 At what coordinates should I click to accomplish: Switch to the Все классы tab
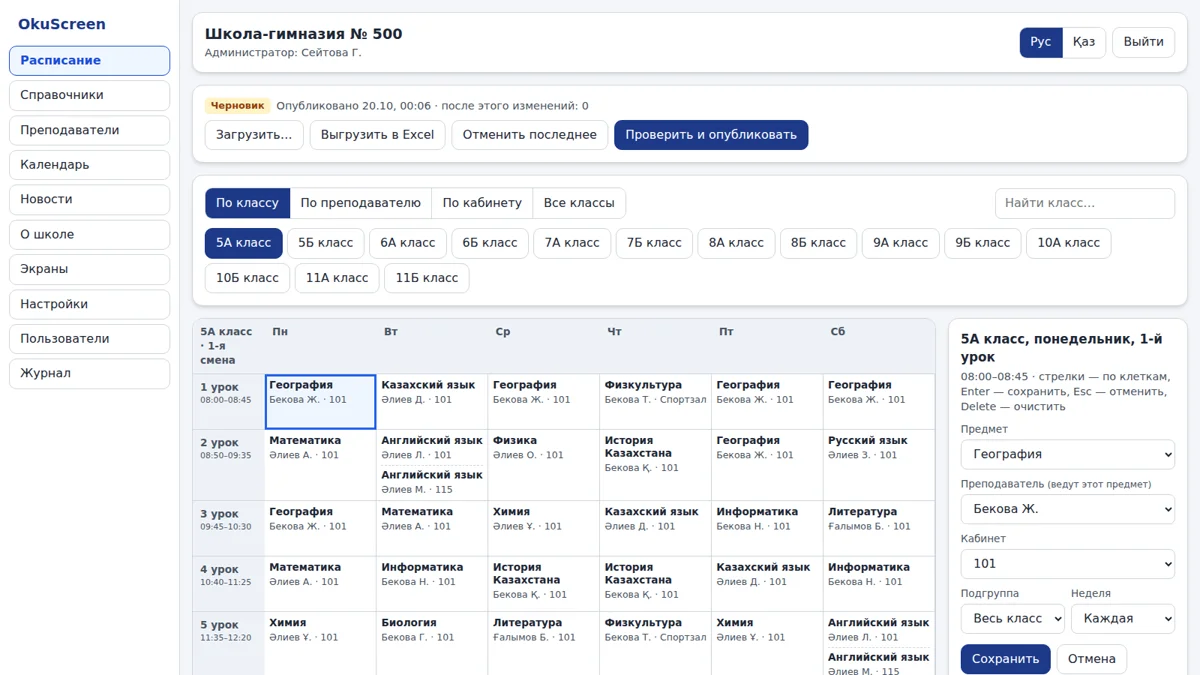579,203
